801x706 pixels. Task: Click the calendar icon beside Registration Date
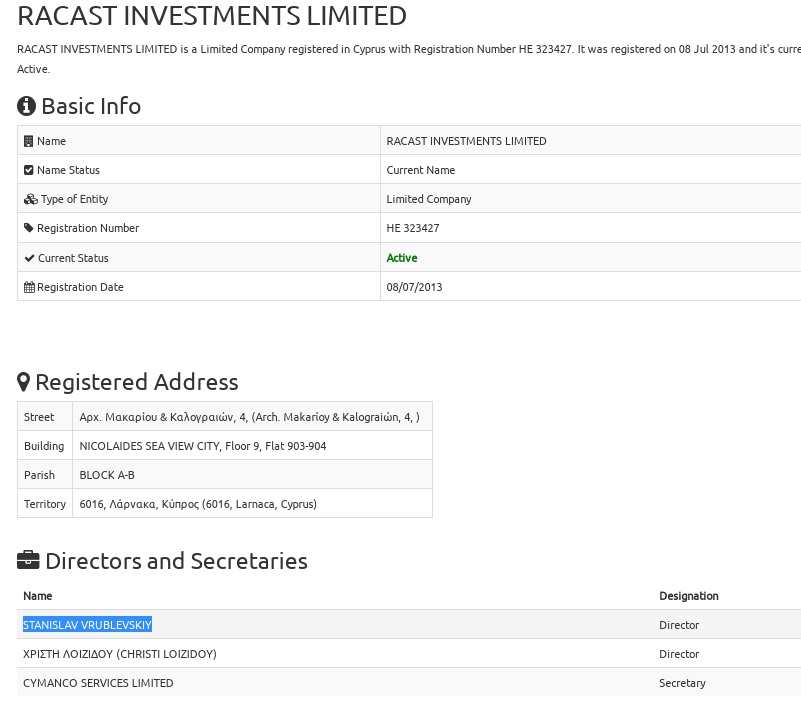point(29,287)
